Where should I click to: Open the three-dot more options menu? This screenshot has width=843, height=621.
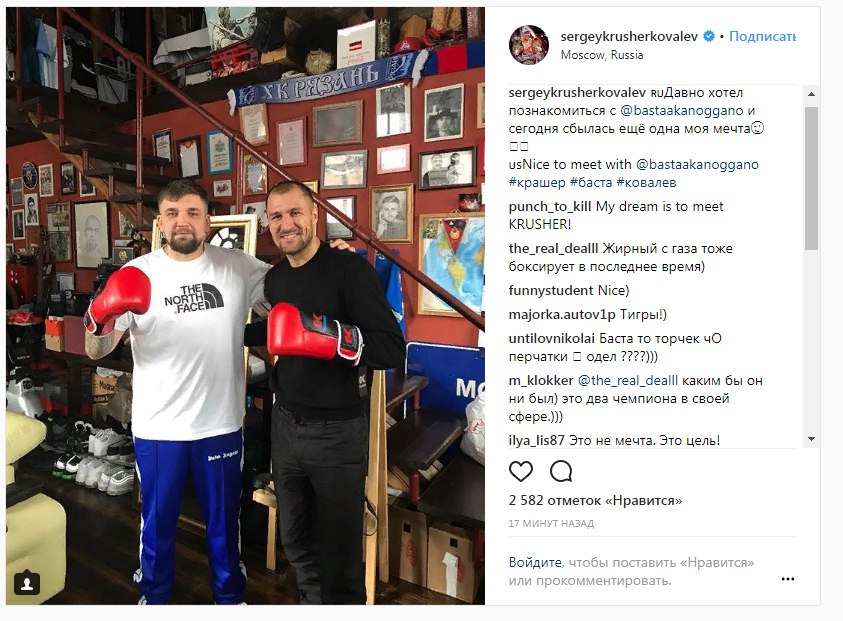click(788, 579)
